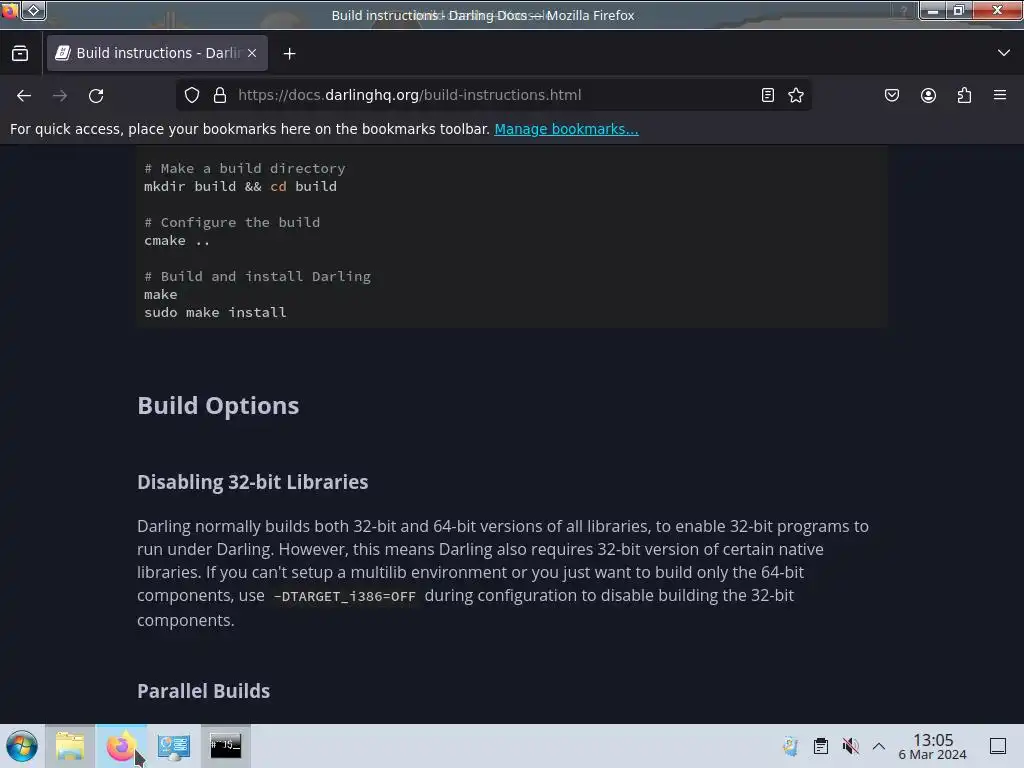1024x768 pixels.
Task: Click the -DTARGET_i386=OFF code text
Action: pos(344,596)
